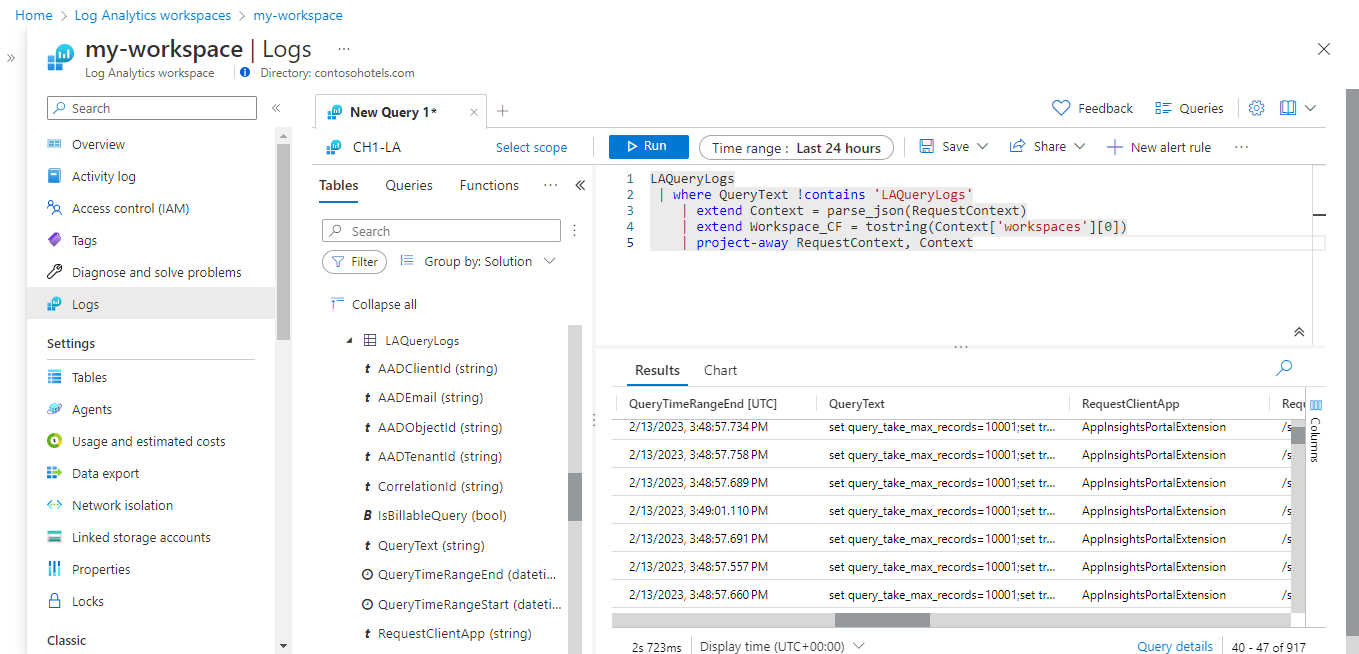
Task: Click the search magnifier icon in results
Action: (1284, 368)
